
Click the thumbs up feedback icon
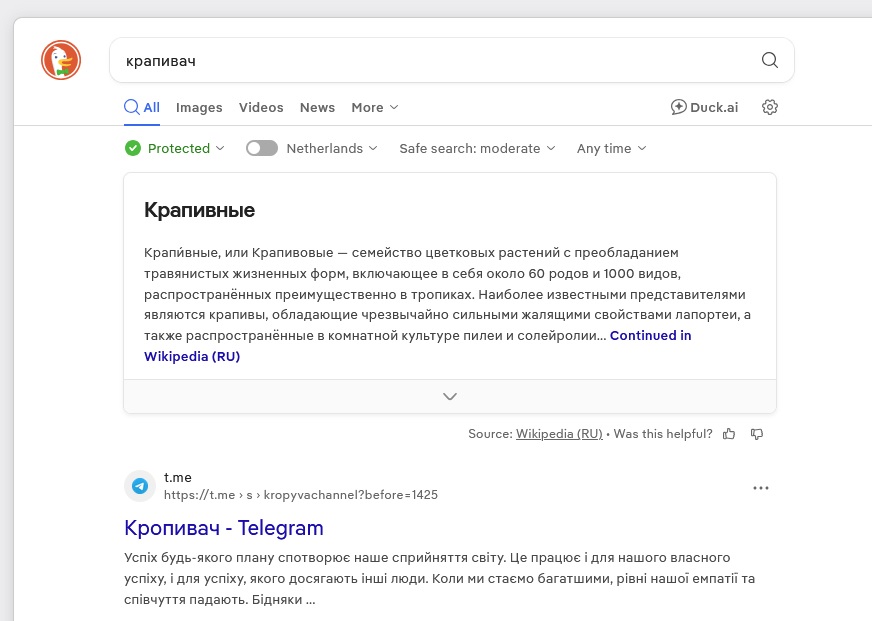coord(729,434)
